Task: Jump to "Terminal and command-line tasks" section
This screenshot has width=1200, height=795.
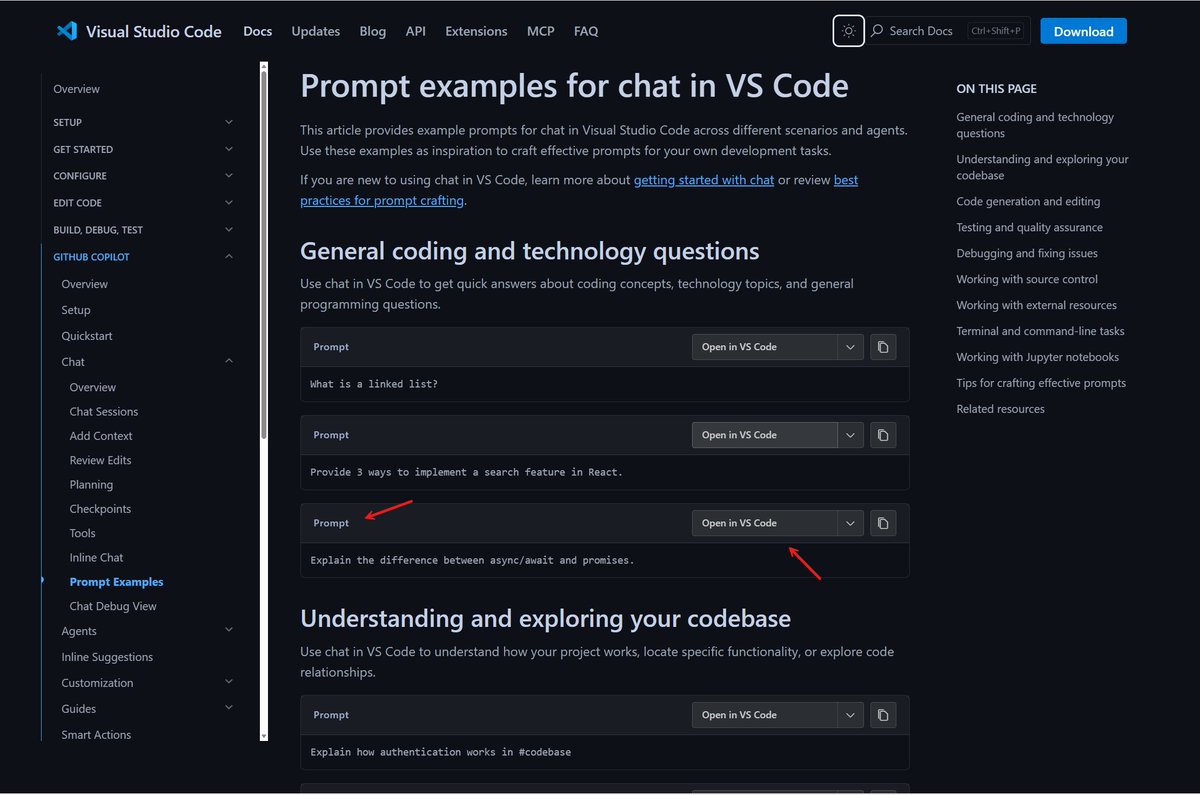Action: 1040,331
